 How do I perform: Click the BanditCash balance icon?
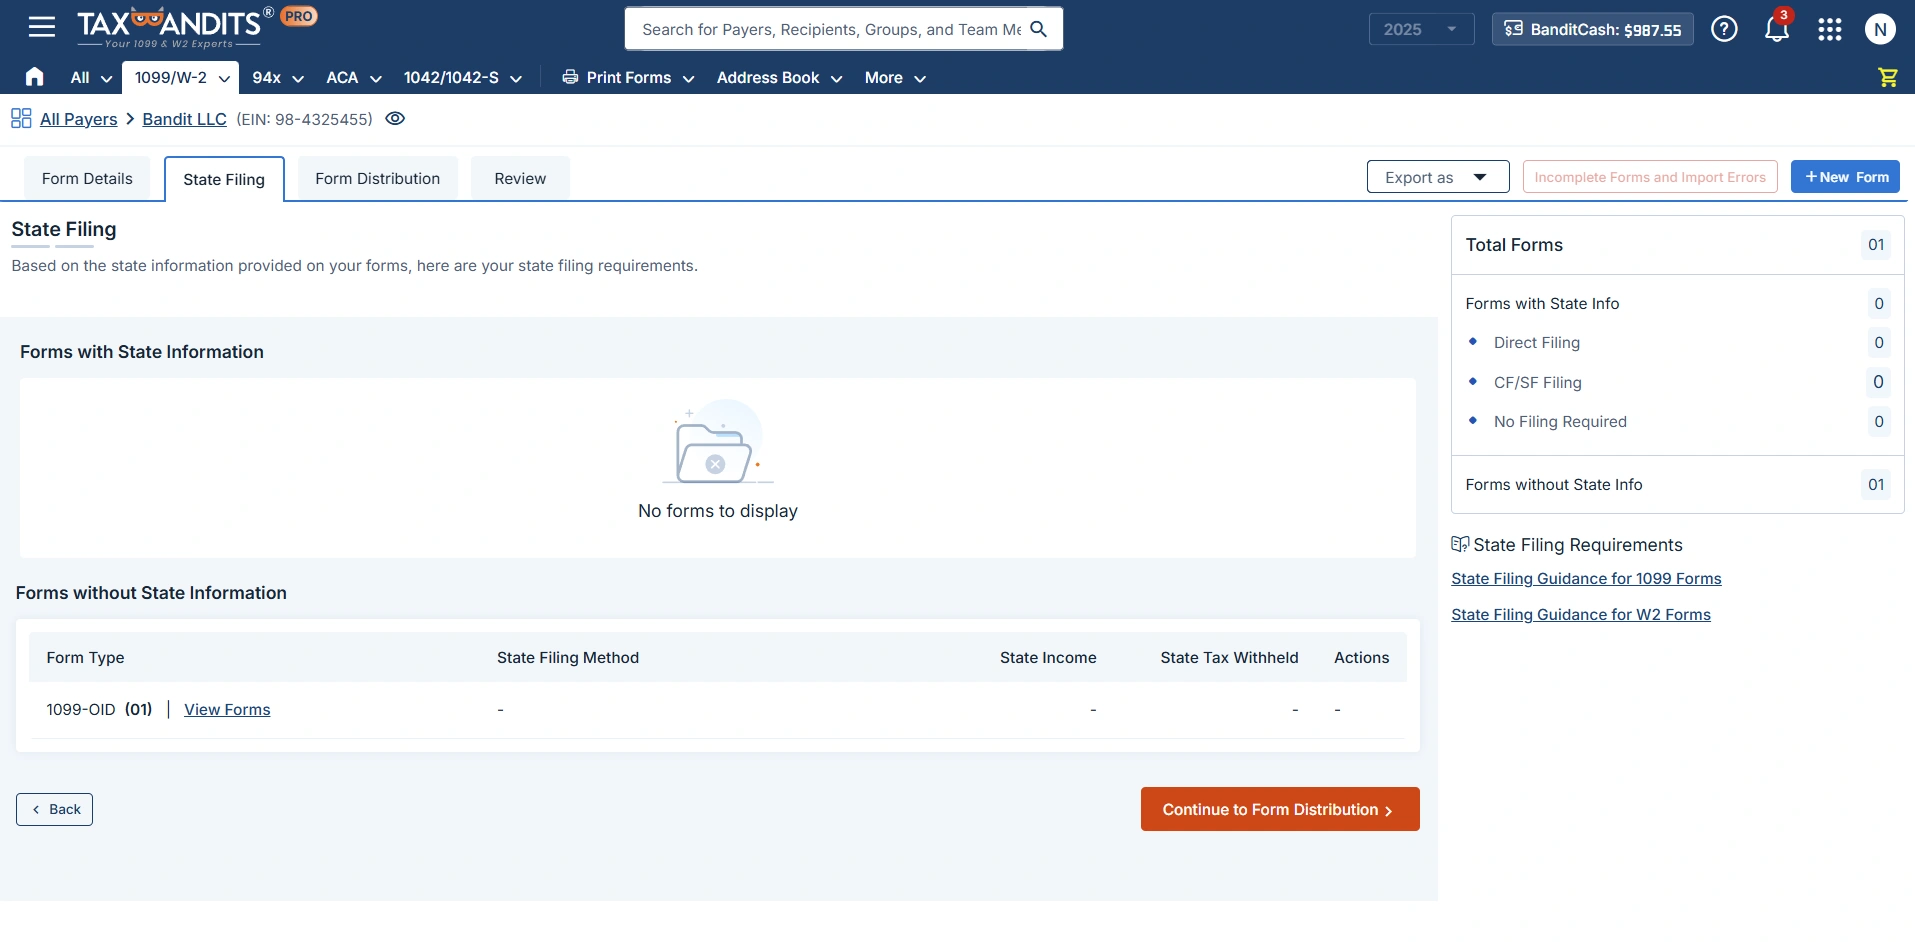tap(1513, 29)
